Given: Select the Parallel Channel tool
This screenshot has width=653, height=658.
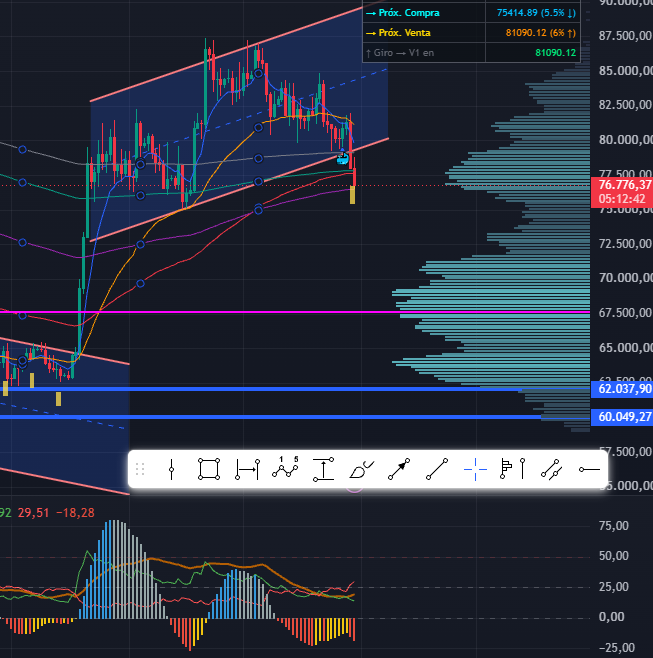Looking at the screenshot, I should point(551,469).
